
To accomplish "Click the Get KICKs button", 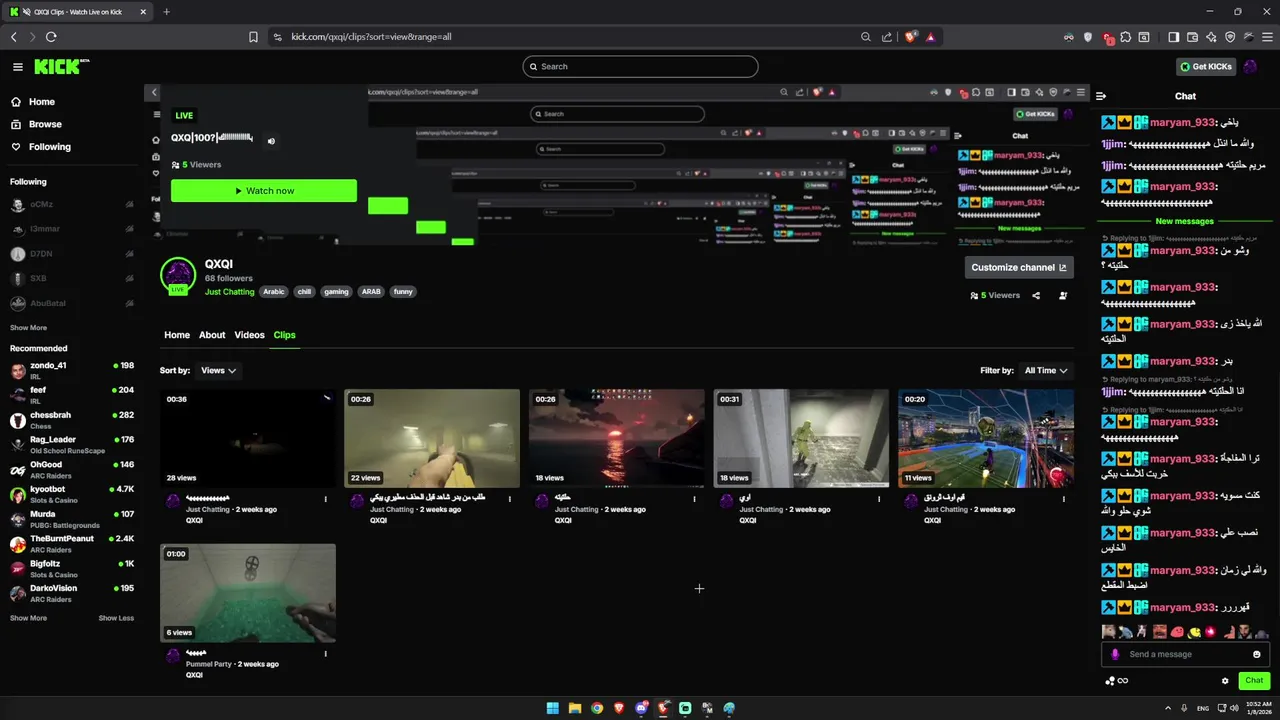I will pos(1206,67).
